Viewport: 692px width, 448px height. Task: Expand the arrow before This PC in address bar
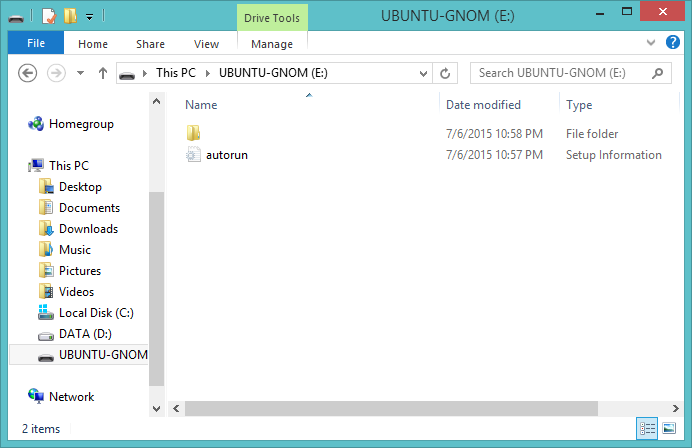click(145, 74)
